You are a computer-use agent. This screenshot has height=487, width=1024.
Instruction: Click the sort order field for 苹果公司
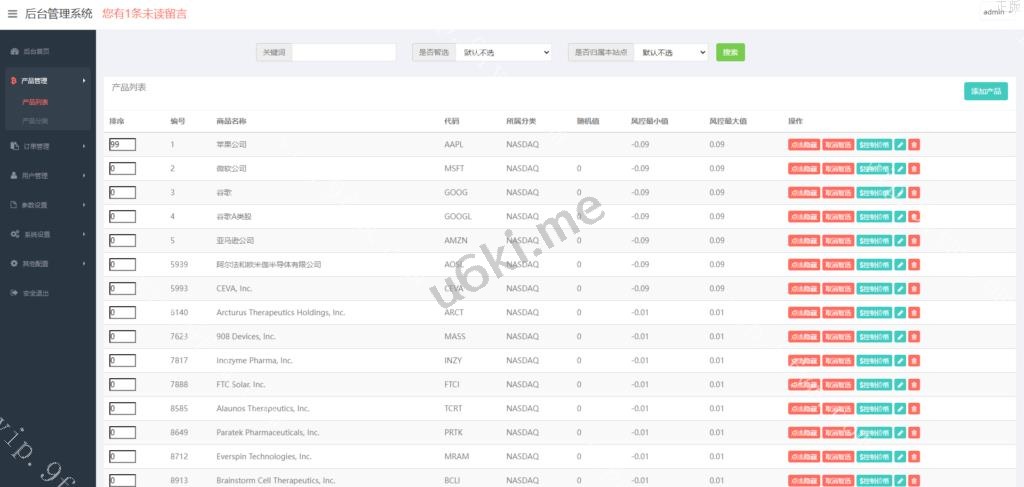point(122,145)
